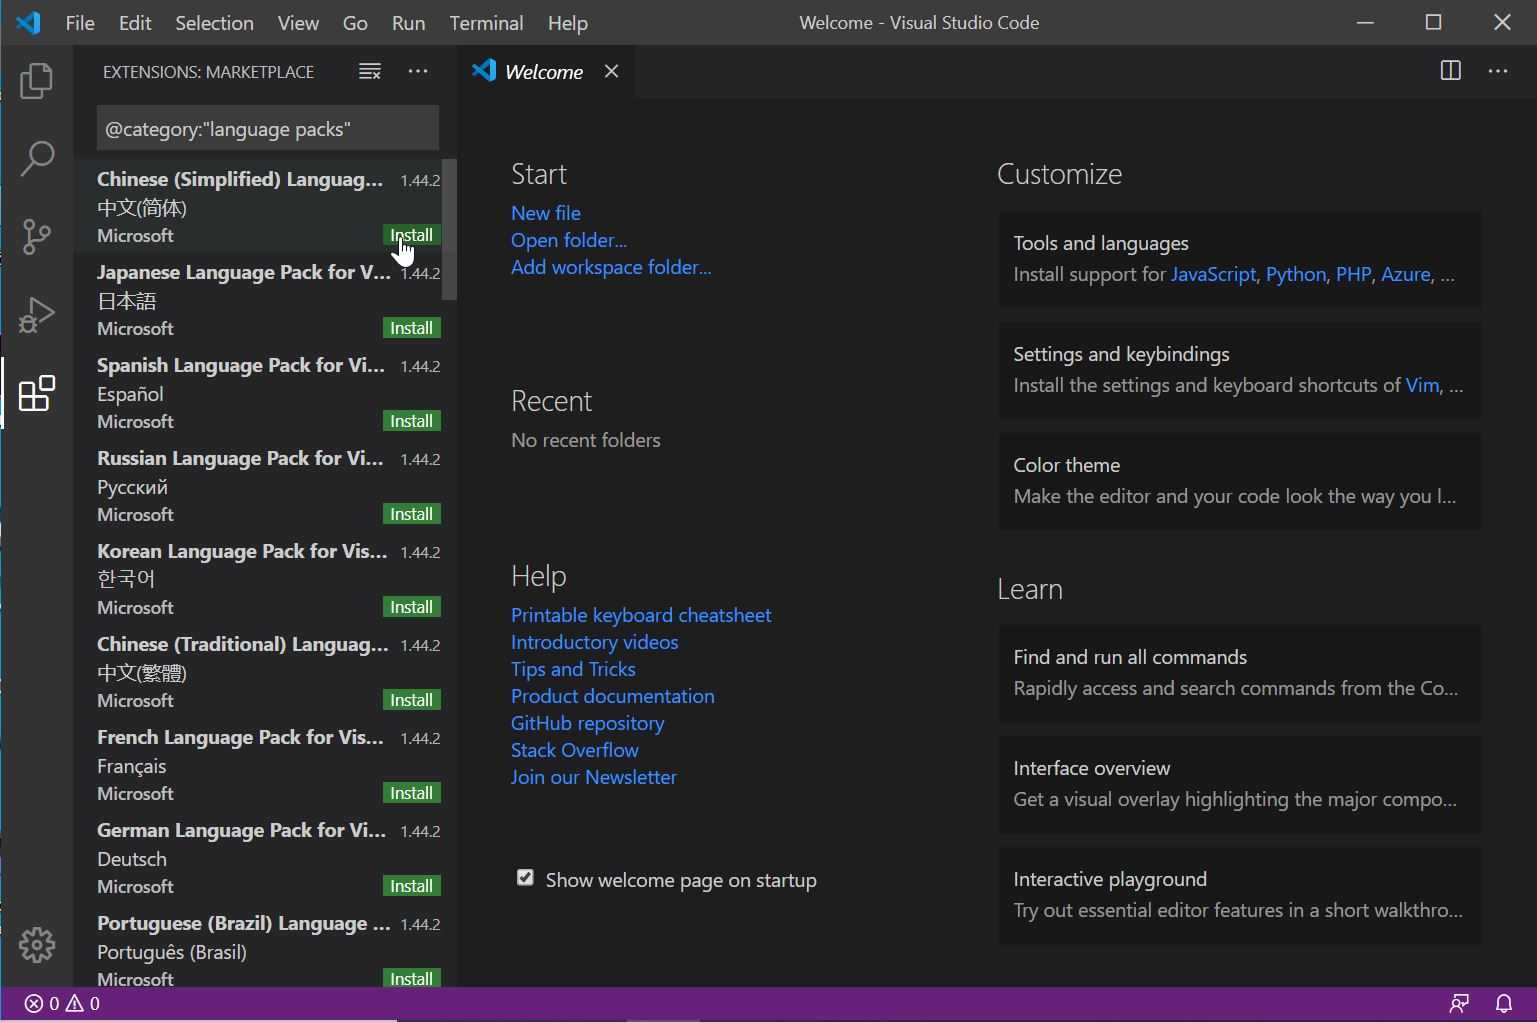Open the File menu
The image size is (1537, 1022).
[x=80, y=23]
